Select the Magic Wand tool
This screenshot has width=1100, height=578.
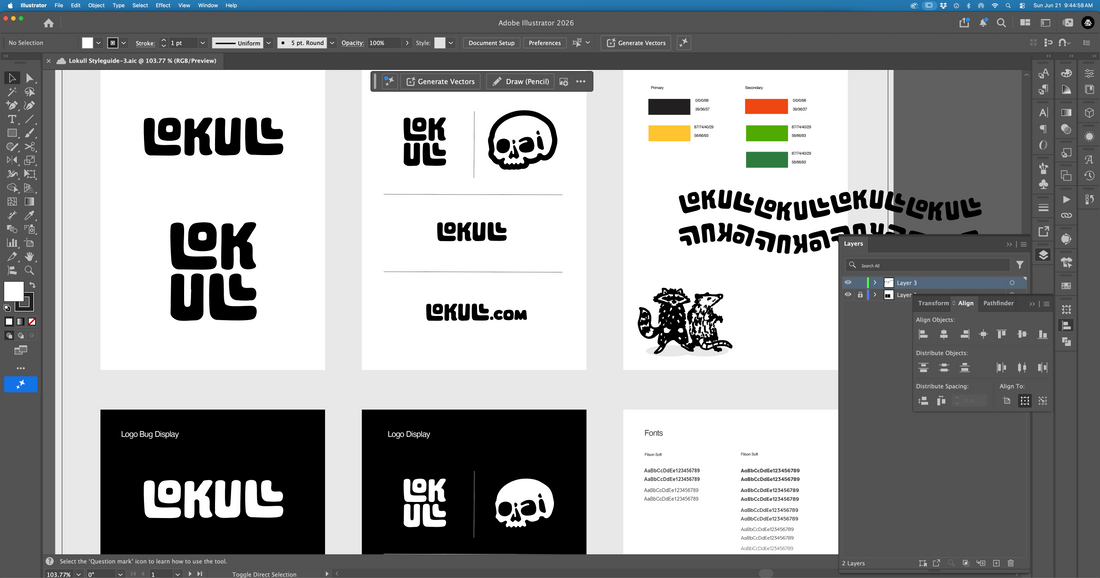click(12, 92)
